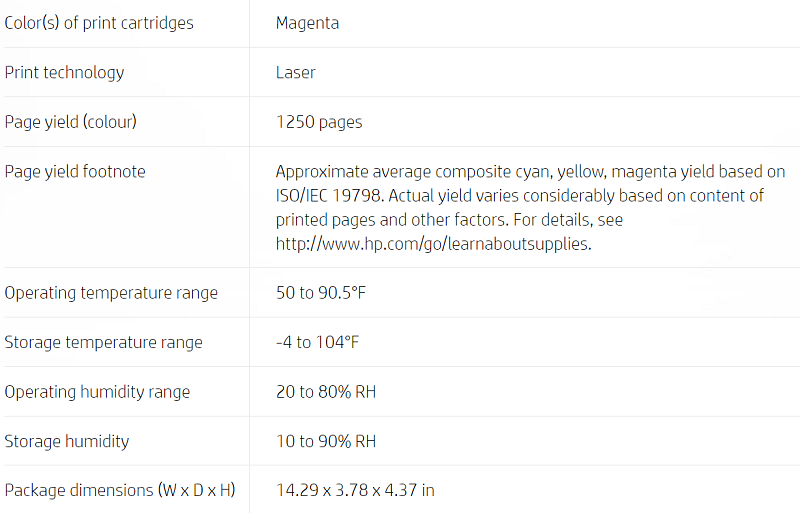Click the '1250 pages' yield value
The image size is (800, 513).
tap(319, 122)
